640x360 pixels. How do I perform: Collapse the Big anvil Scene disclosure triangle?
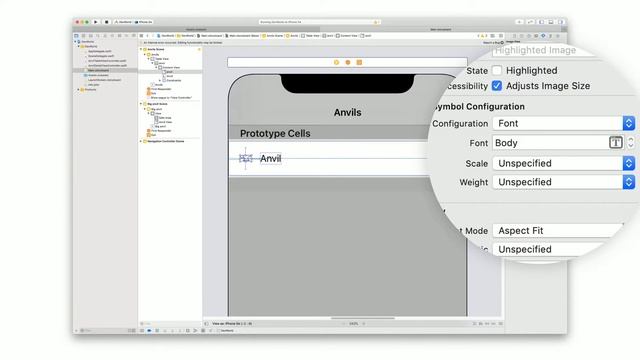(141, 104)
